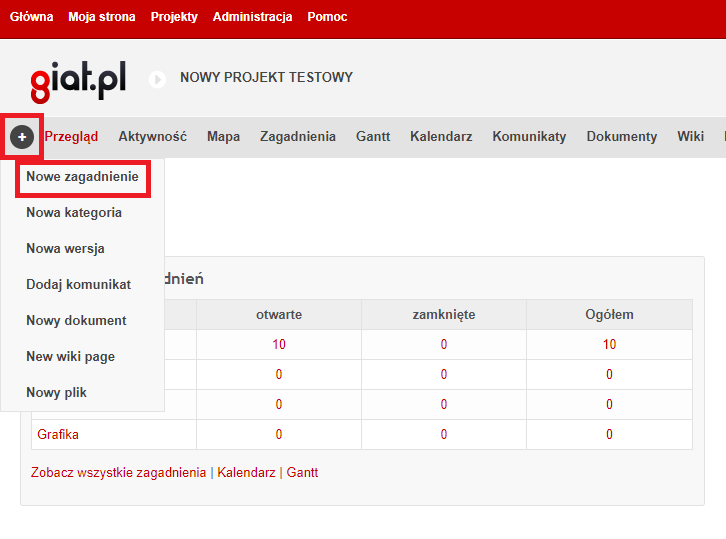Viewport: 726px width, 539px height.
Task: Switch to the Gantt tab
Action: (x=373, y=137)
